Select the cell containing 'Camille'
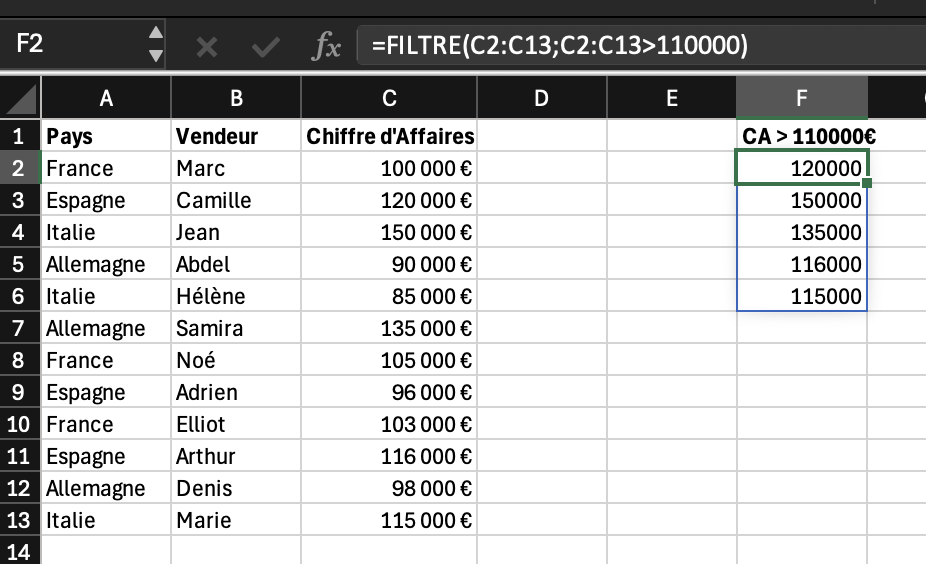Screen dimensions: 926x564 click(x=236, y=200)
